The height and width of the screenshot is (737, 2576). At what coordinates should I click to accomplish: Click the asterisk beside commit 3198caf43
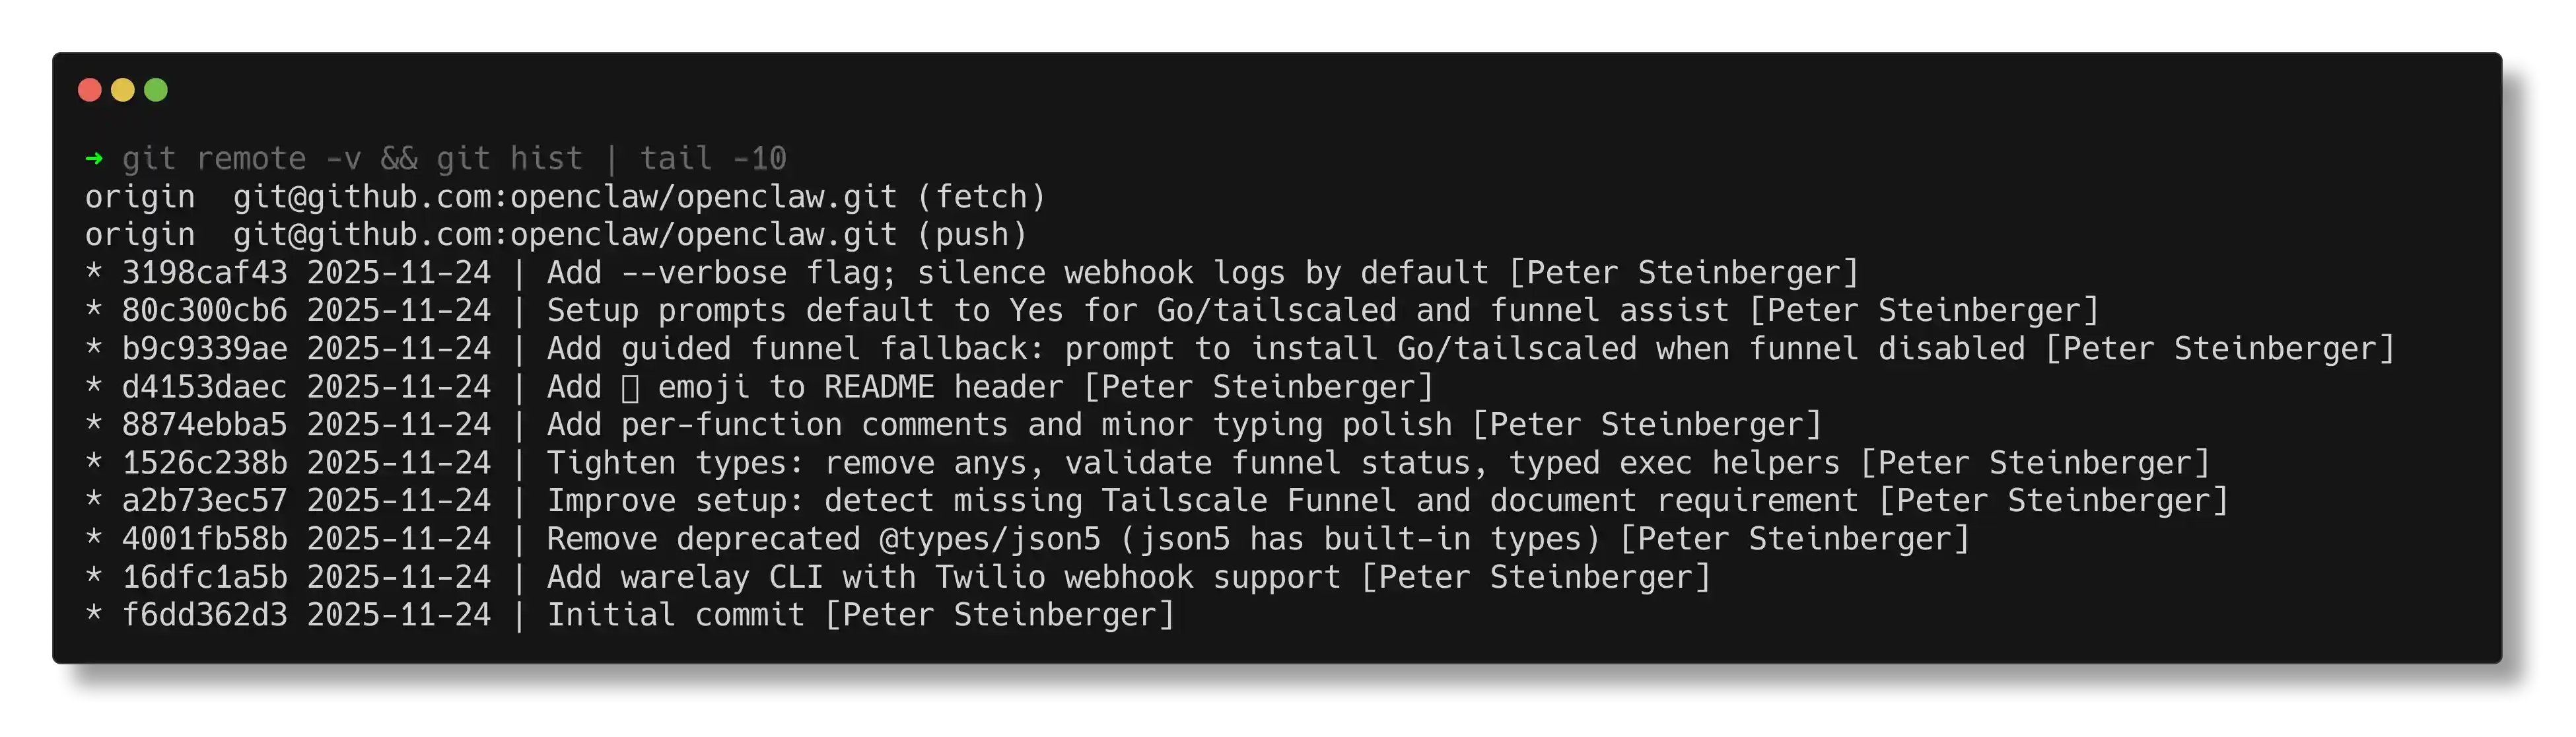pos(94,271)
